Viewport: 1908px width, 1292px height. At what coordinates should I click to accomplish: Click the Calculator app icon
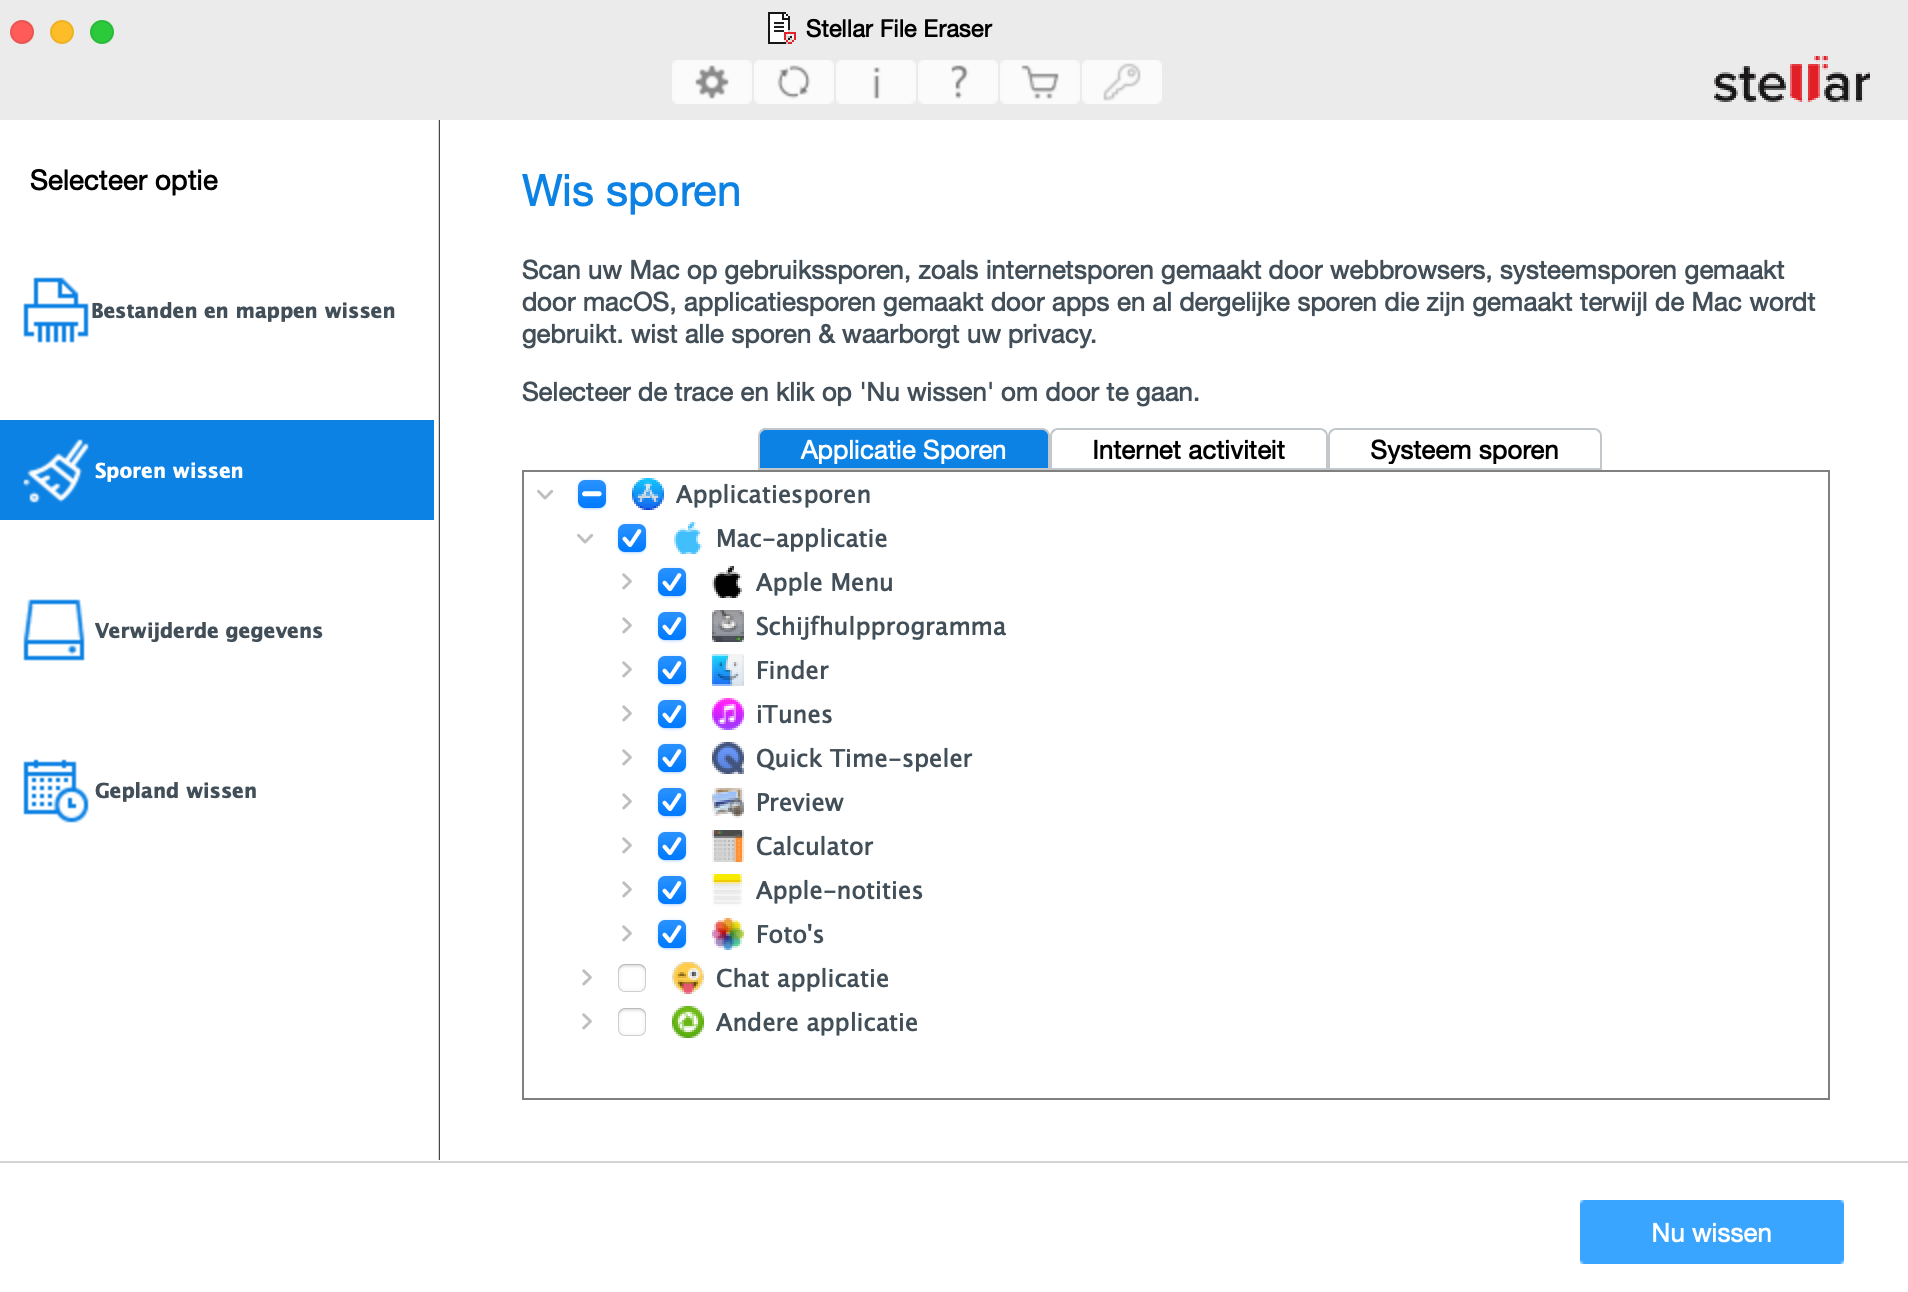click(x=728, y=846)
